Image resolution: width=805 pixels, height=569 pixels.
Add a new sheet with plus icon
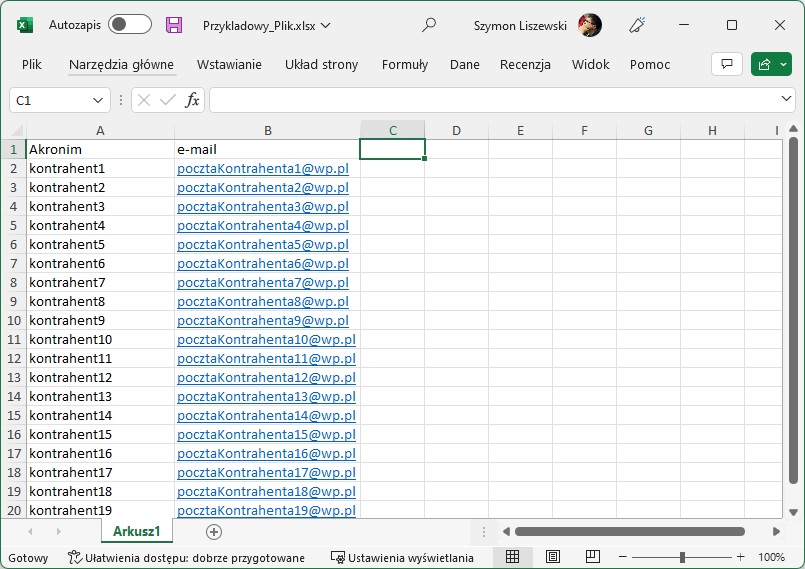click(x=214, y=532)
